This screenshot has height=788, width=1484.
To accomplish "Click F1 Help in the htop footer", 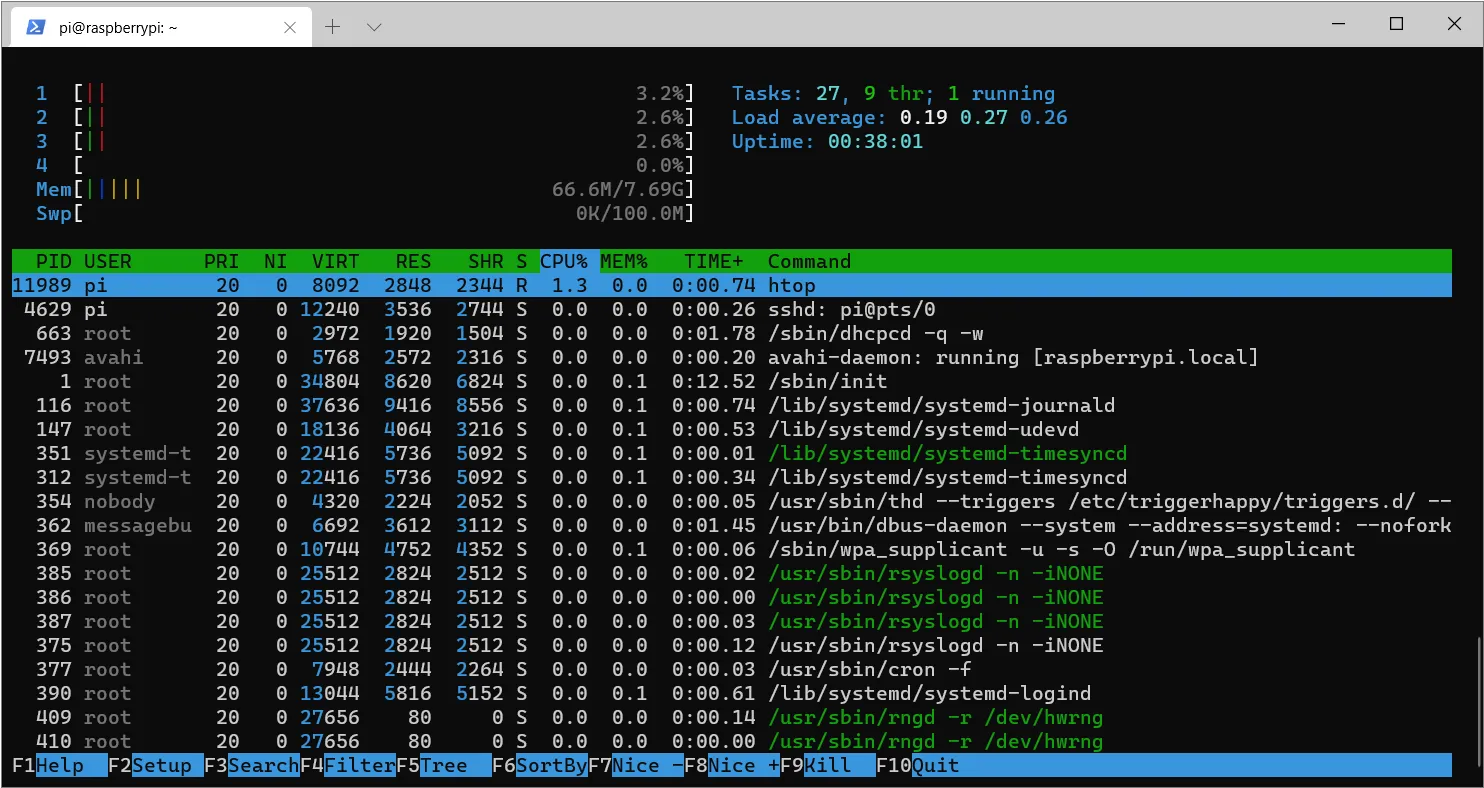I will point(60,765).
